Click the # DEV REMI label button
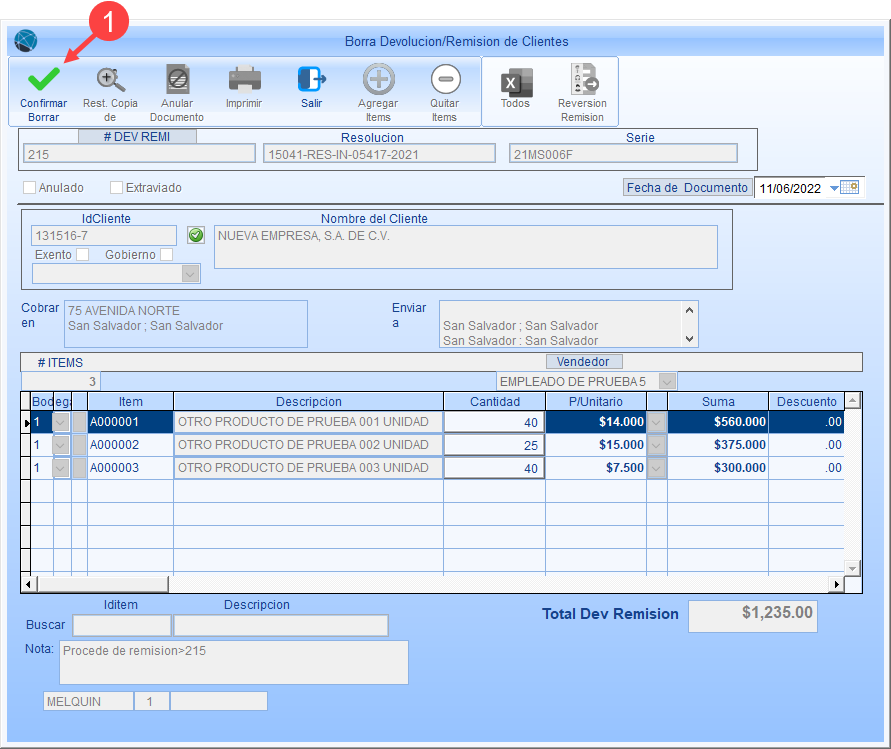This screenshot has width=891, height=749. point(137,136)
